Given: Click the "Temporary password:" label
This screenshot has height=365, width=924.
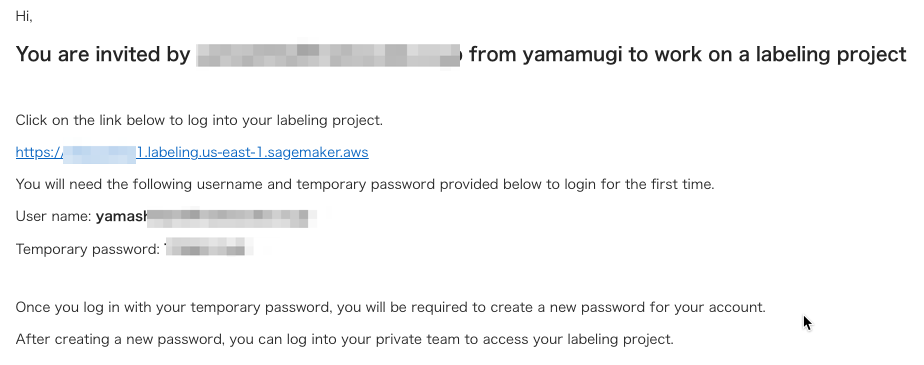Looking at the screenshot, I should point(88,249).
